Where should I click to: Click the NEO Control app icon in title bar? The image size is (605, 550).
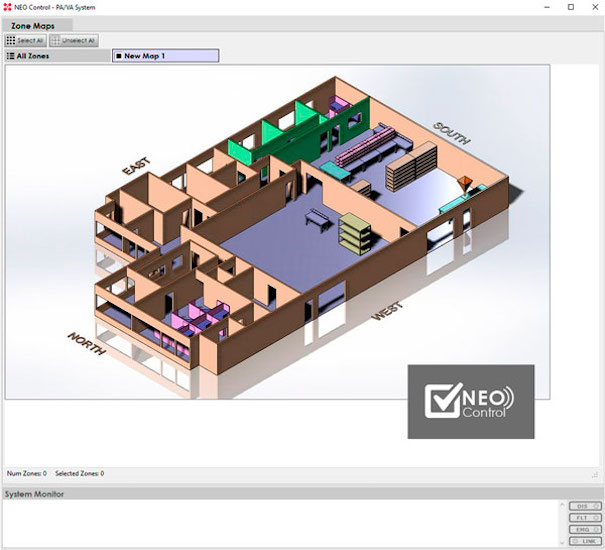pos(8,6)
